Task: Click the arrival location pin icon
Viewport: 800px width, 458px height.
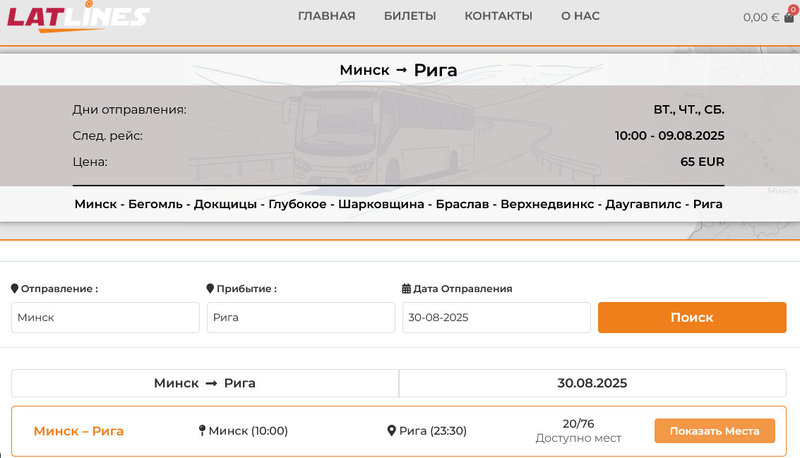Action: point(210,289)
